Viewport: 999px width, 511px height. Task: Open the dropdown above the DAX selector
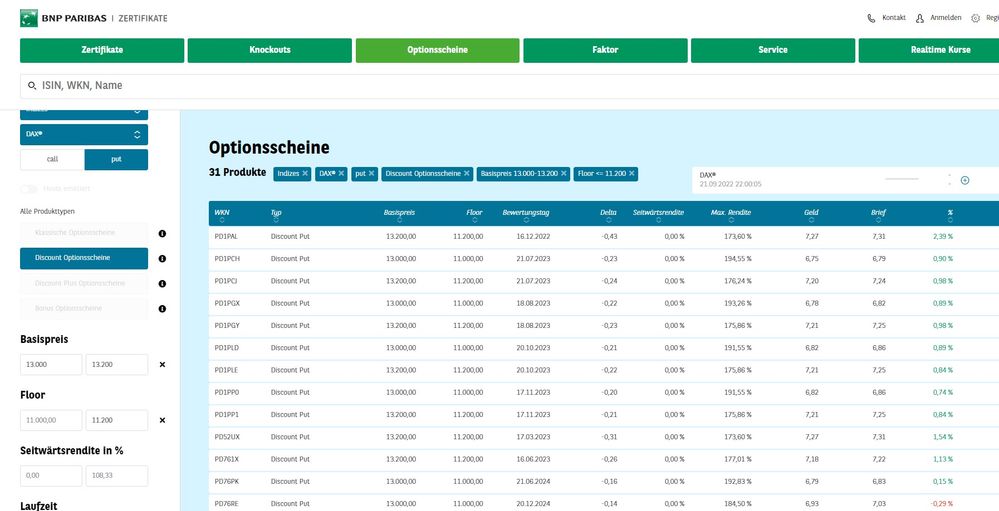[84, 113]
